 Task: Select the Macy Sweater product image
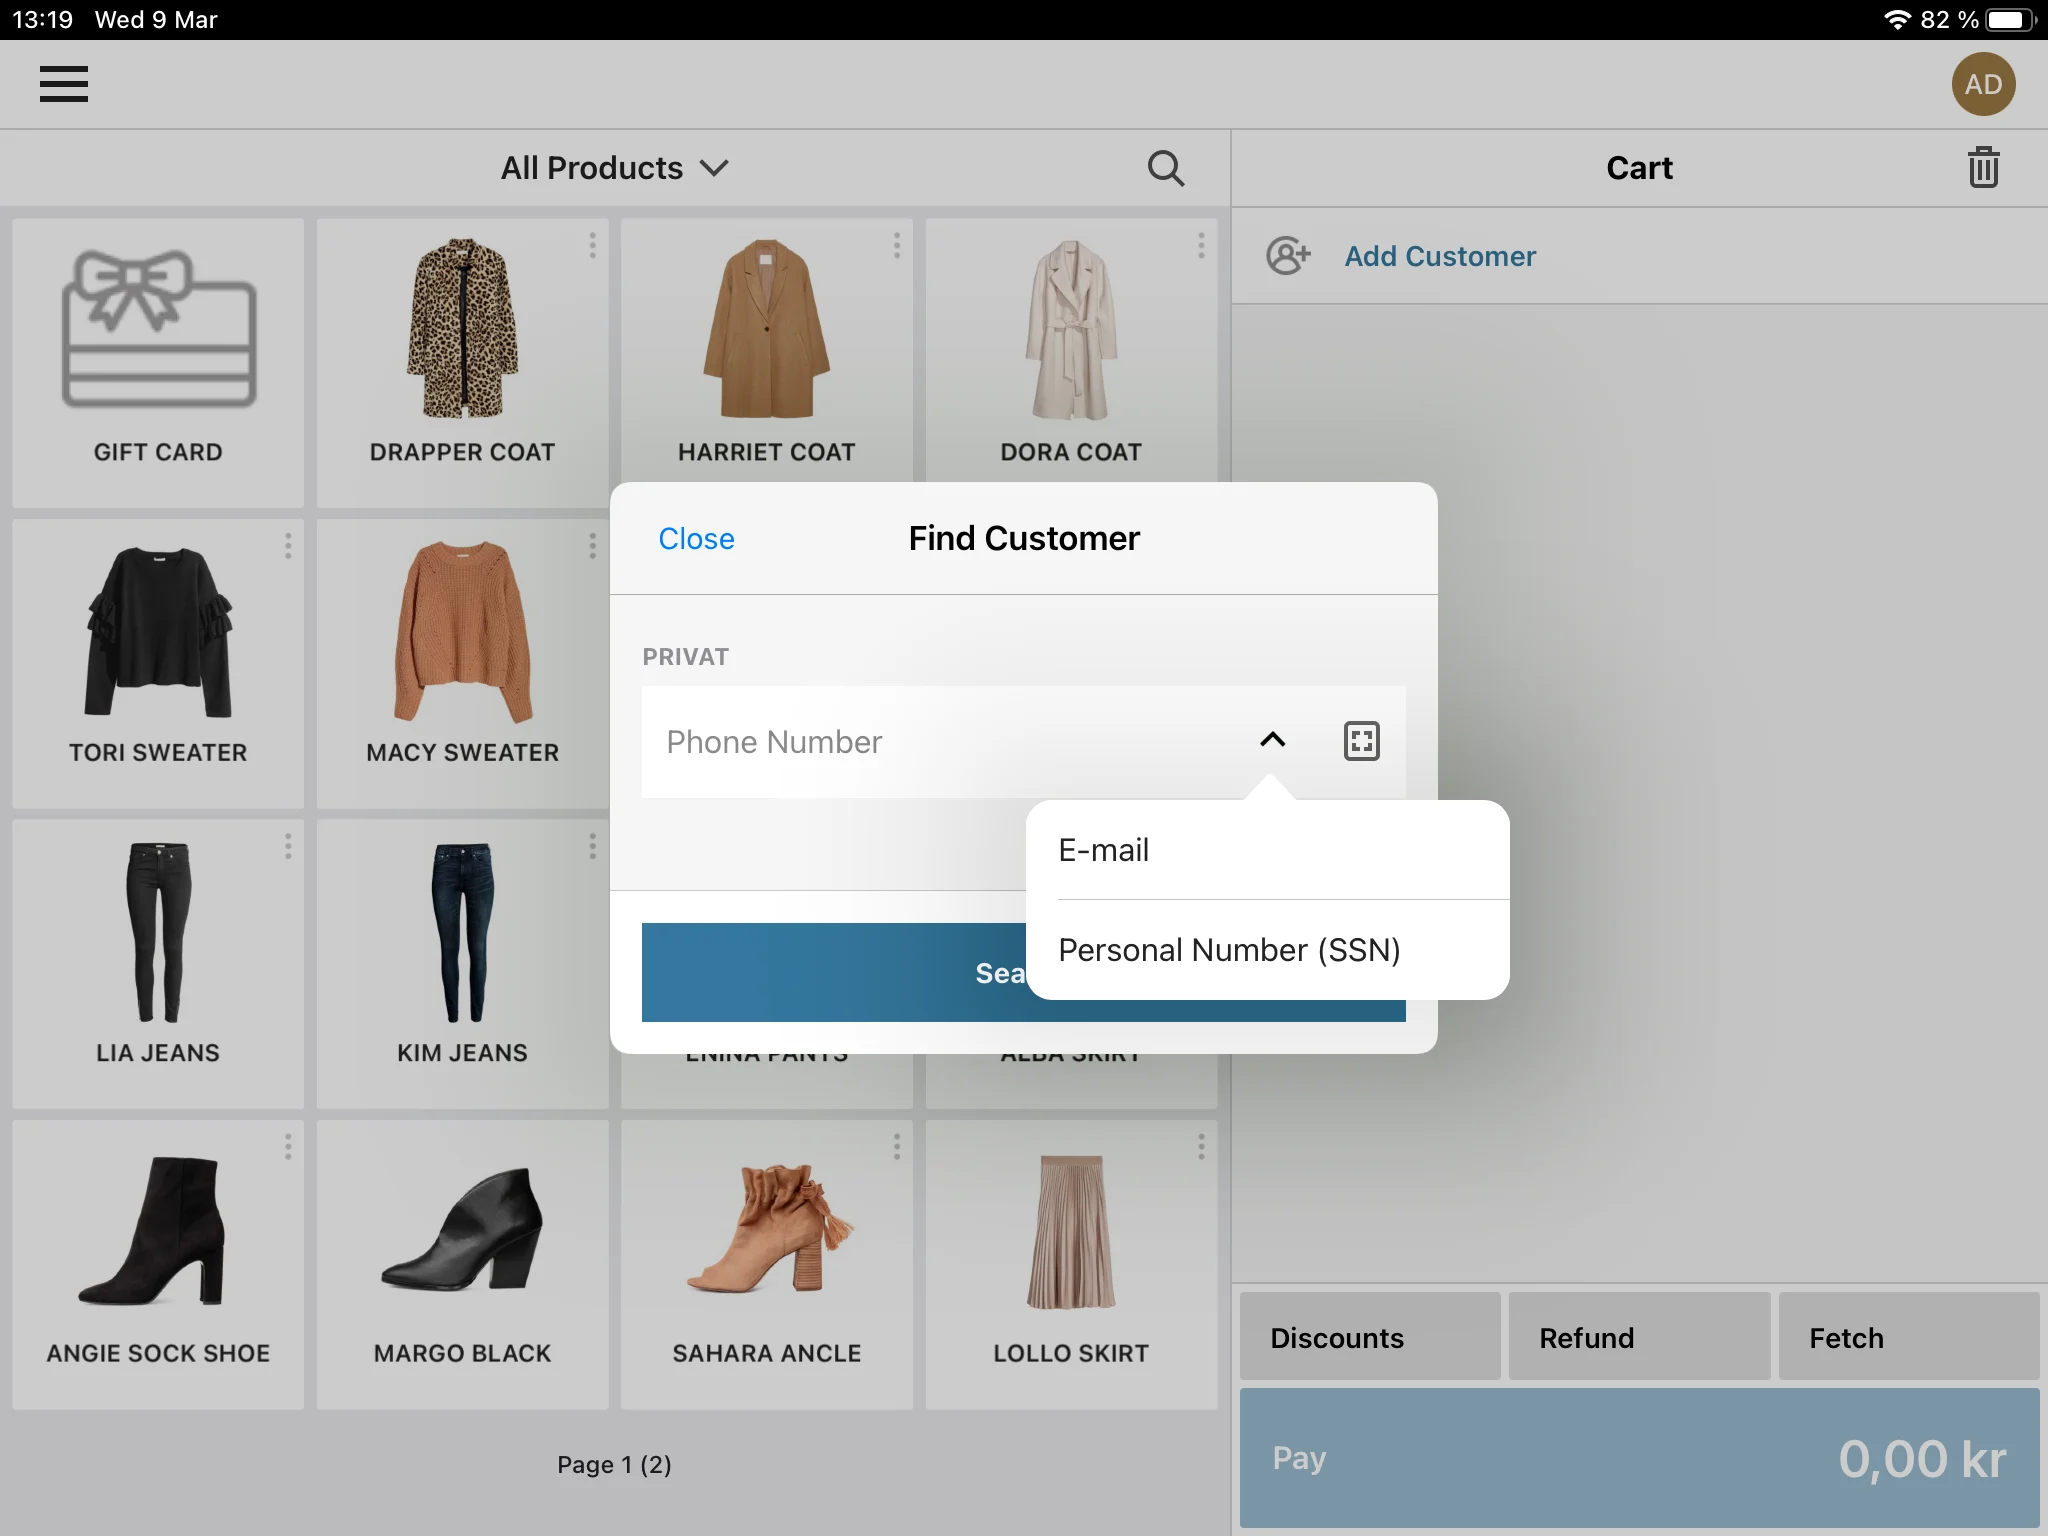[x=462, y=631]
